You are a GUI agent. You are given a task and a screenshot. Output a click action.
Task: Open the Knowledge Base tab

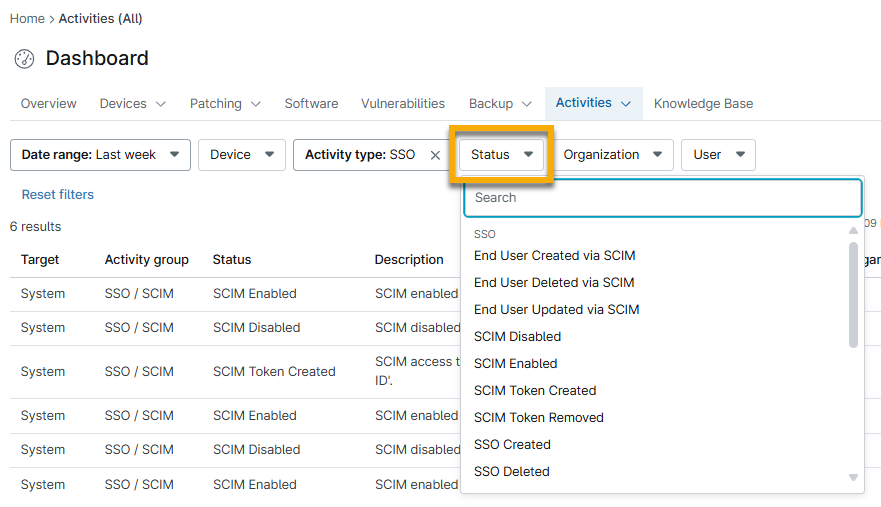tap(703, 104)
